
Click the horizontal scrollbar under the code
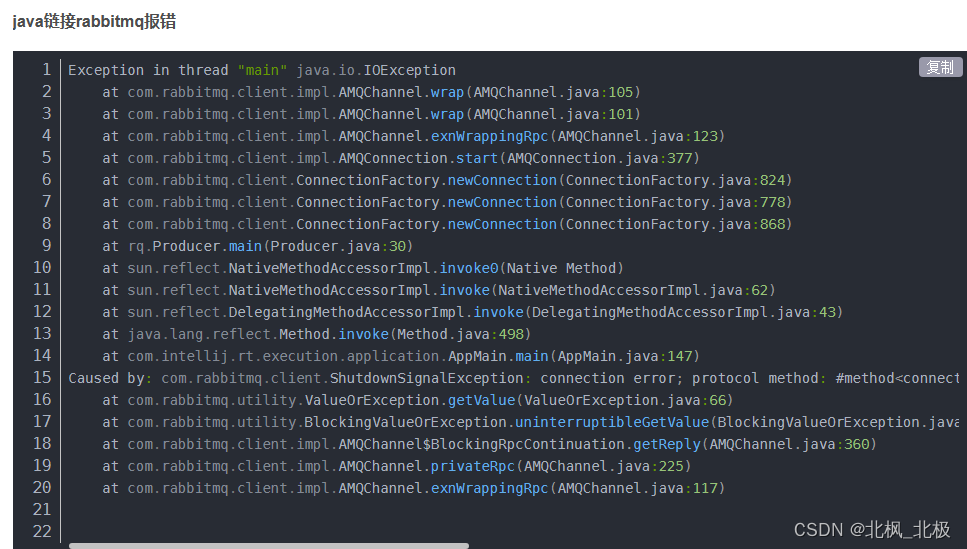point(269,546)
